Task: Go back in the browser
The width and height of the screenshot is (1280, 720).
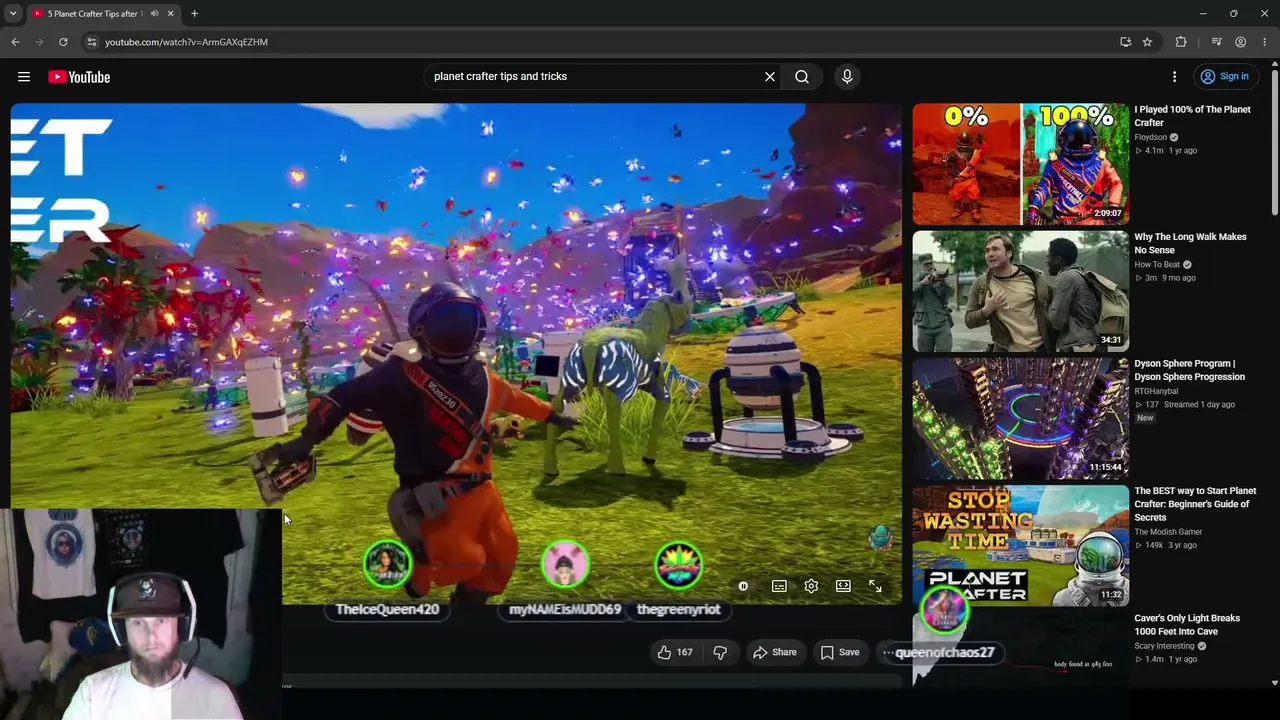Action: 15,42
